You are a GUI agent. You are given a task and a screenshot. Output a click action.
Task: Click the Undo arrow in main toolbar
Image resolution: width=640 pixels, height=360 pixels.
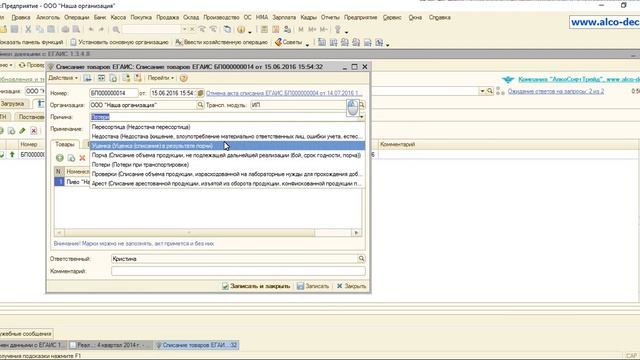click(x=91, y=29)
